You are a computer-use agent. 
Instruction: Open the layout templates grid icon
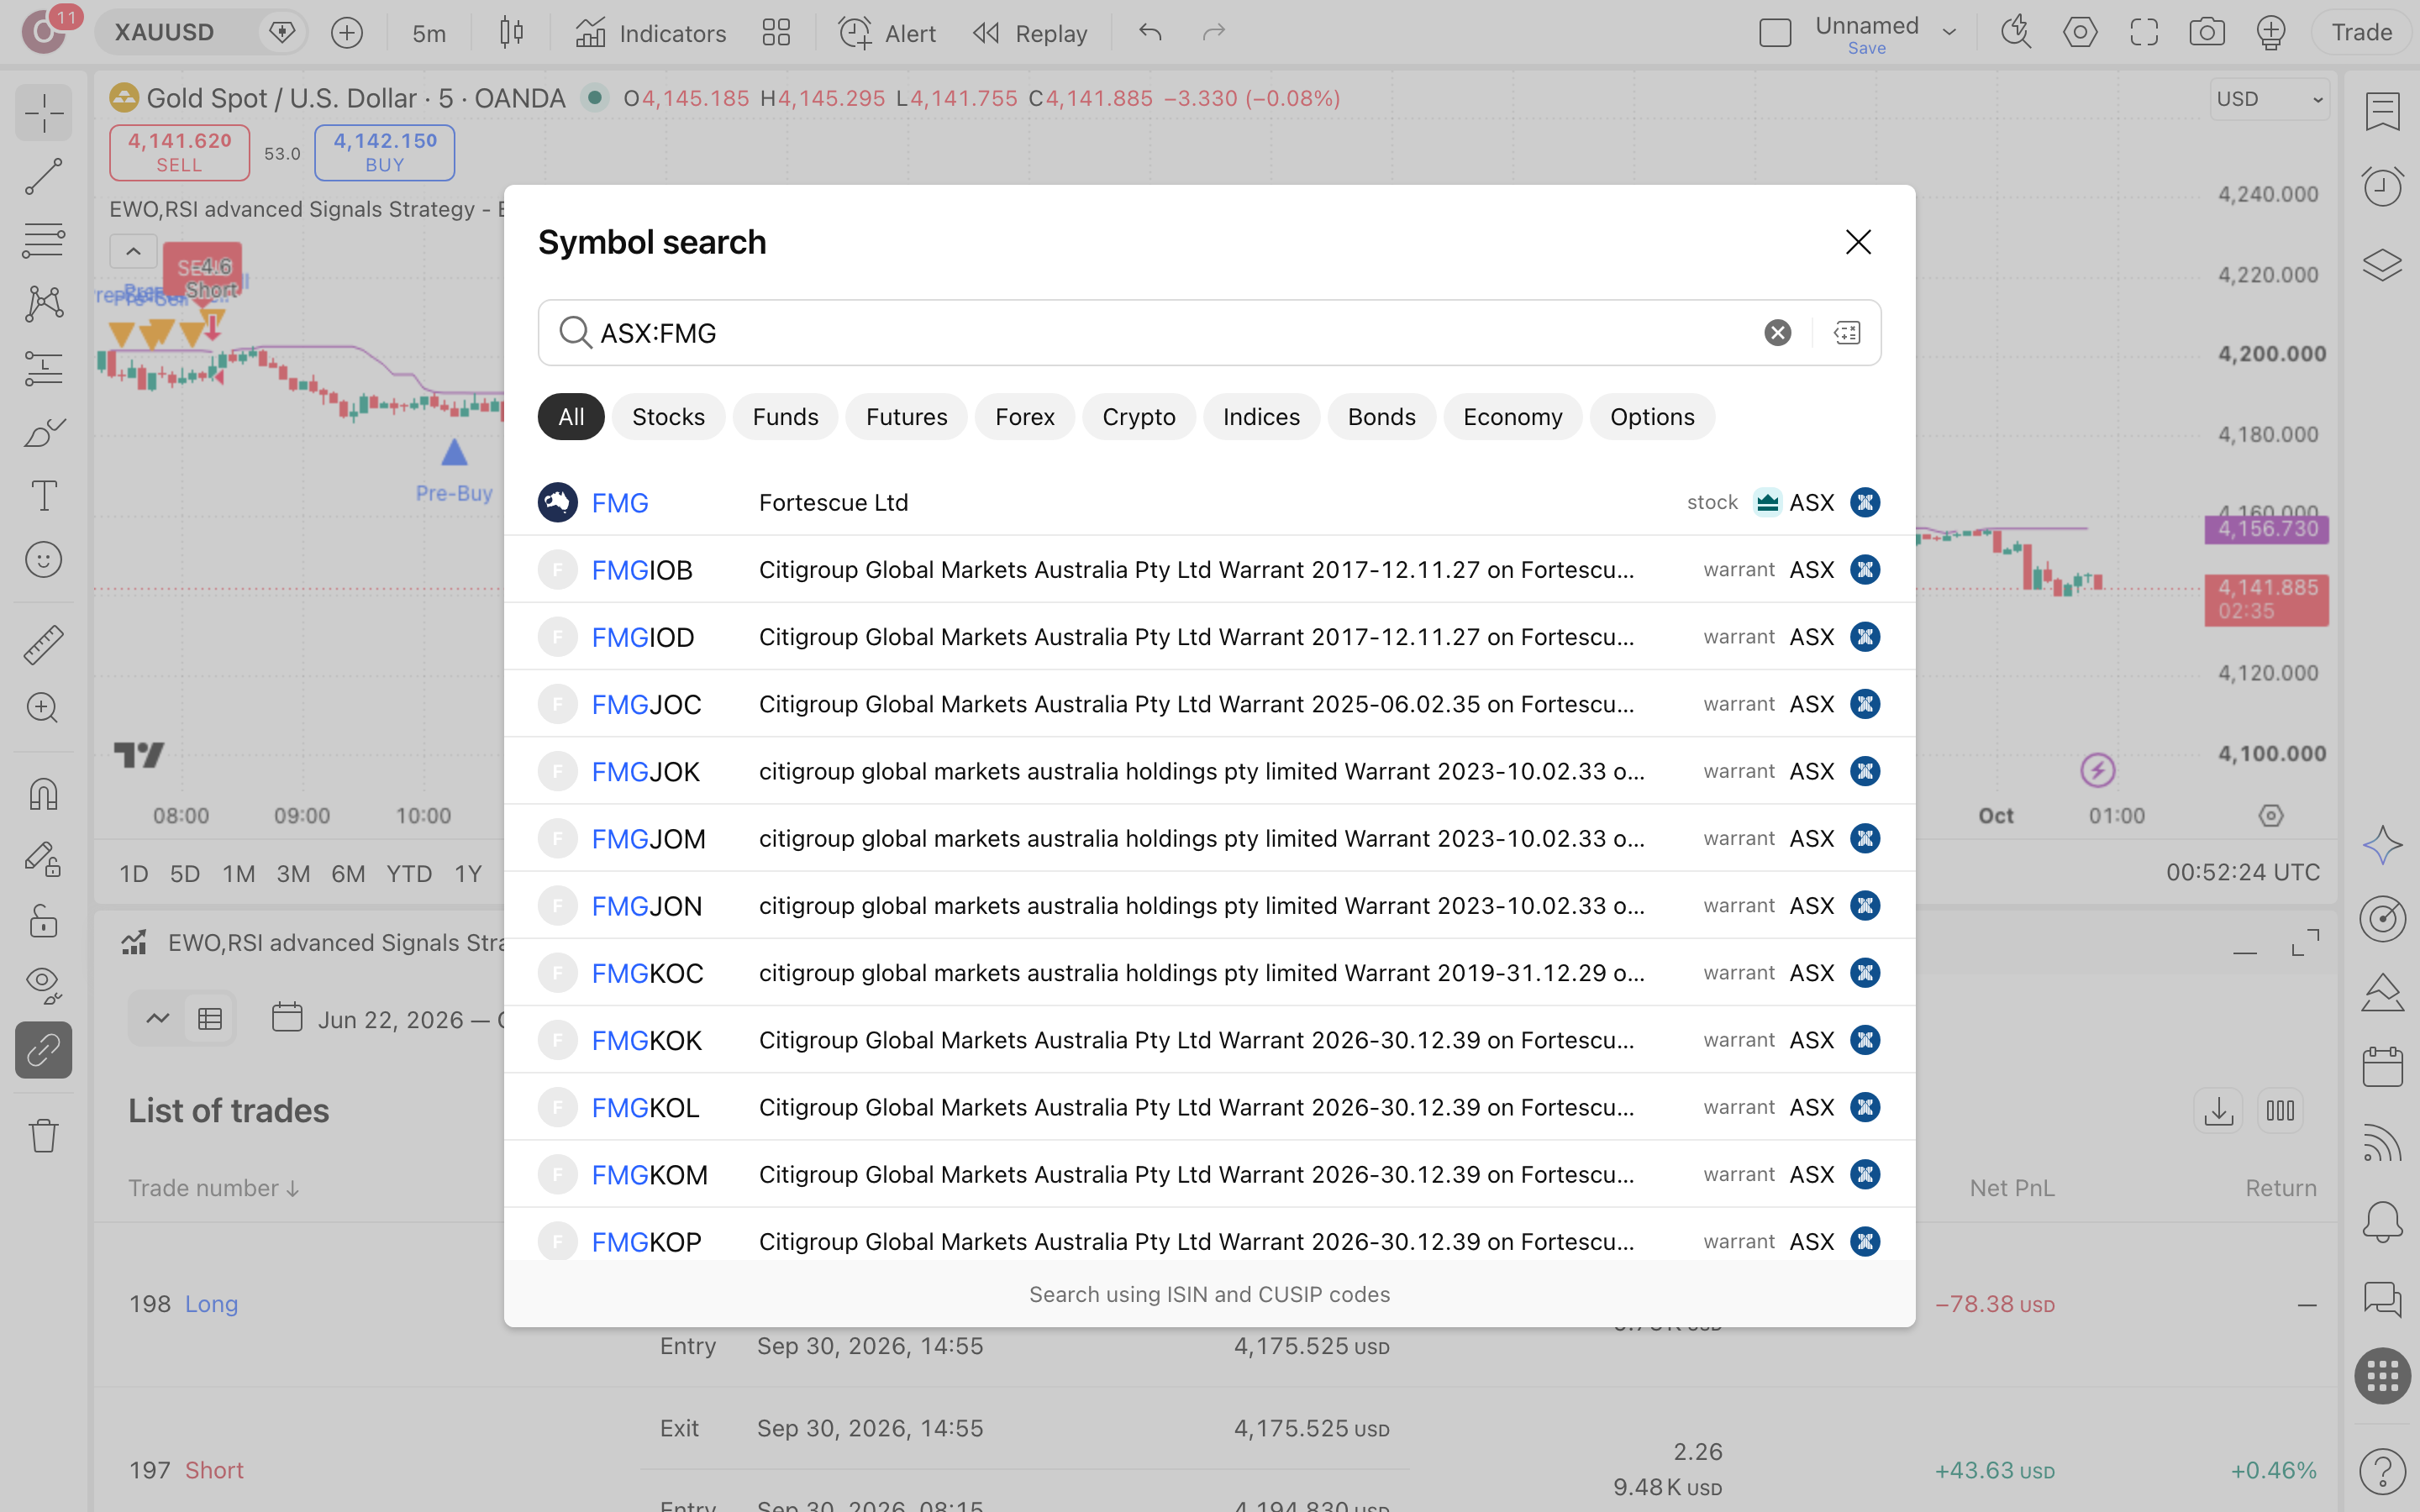tap(776, 33)
